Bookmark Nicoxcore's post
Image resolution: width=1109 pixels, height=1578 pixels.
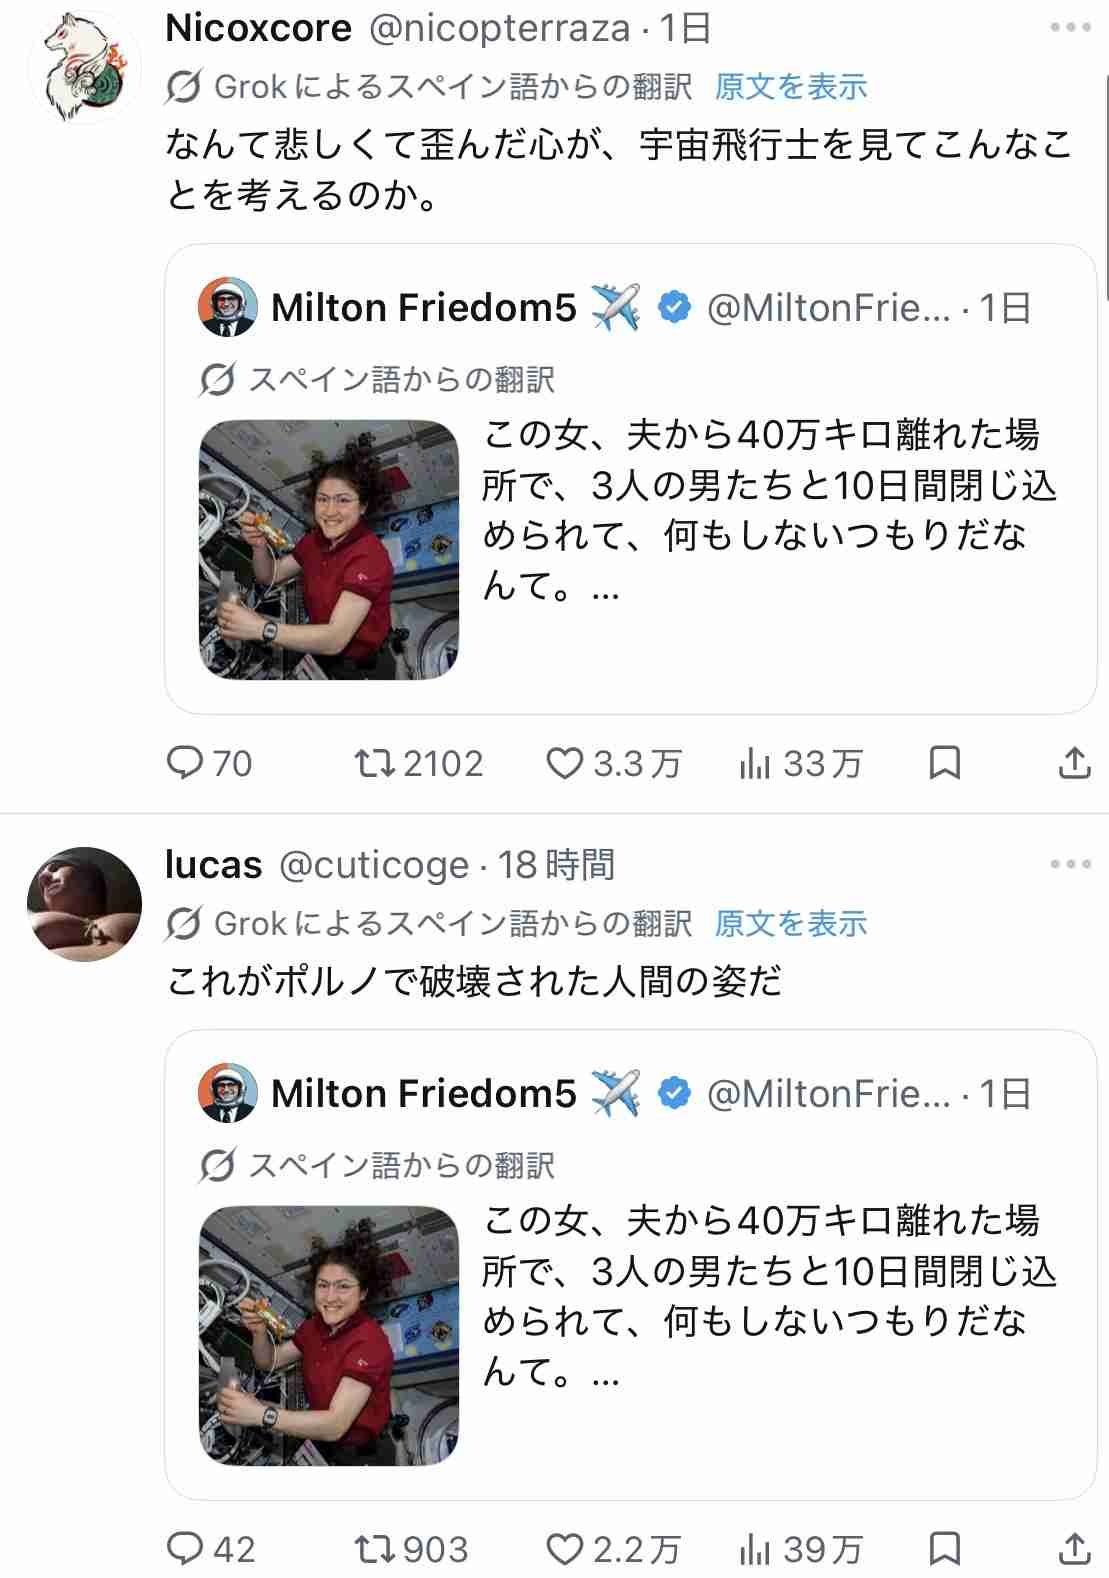point(944,764)
